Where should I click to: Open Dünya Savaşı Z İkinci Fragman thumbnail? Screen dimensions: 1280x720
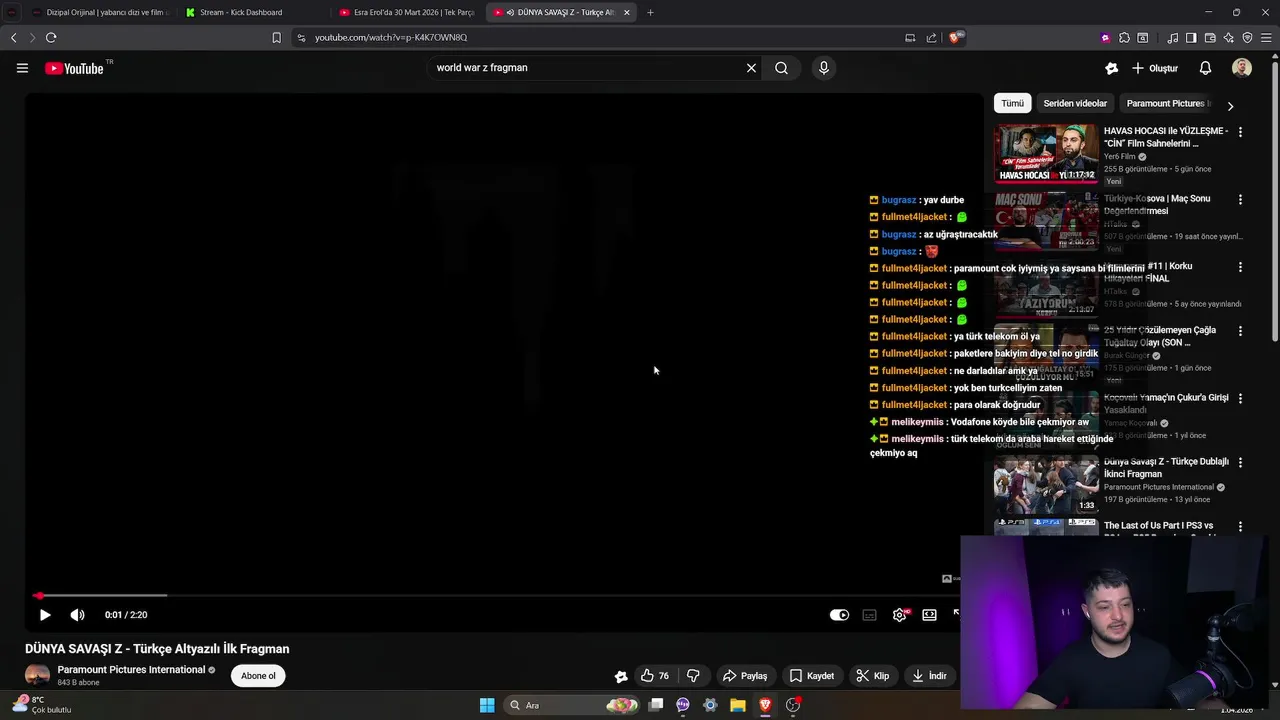click(x=1046, y=484)
